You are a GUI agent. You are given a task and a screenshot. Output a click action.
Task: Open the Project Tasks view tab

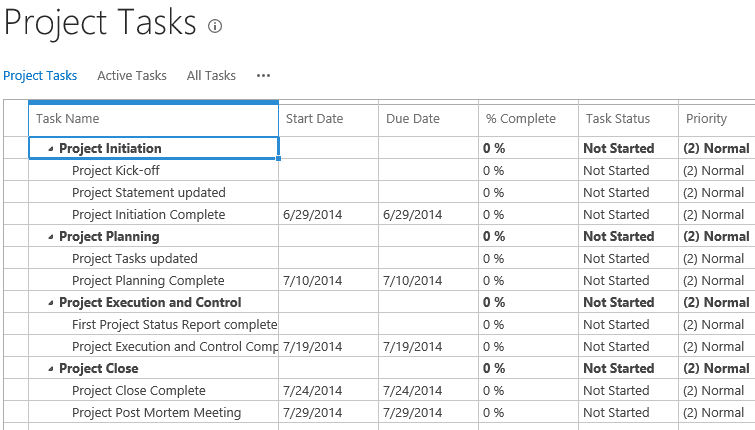point(40,76)
